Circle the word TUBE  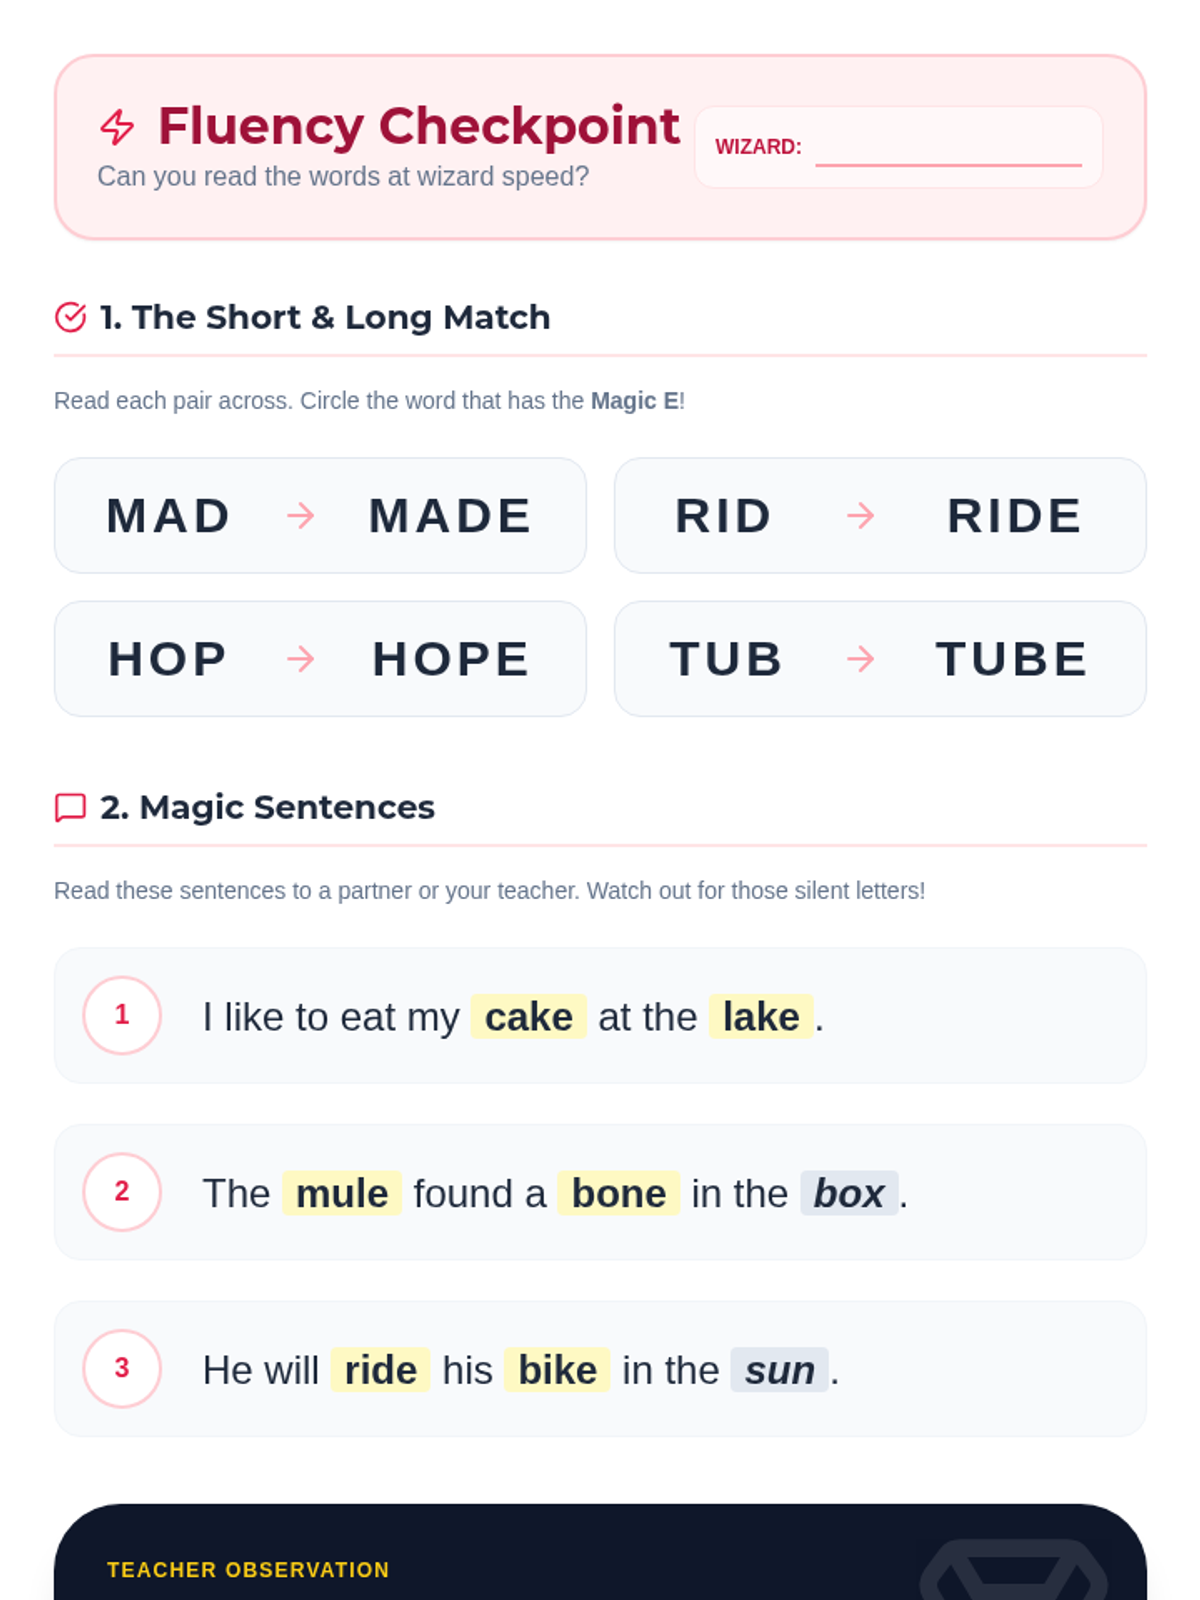[x=1012, y=659]
